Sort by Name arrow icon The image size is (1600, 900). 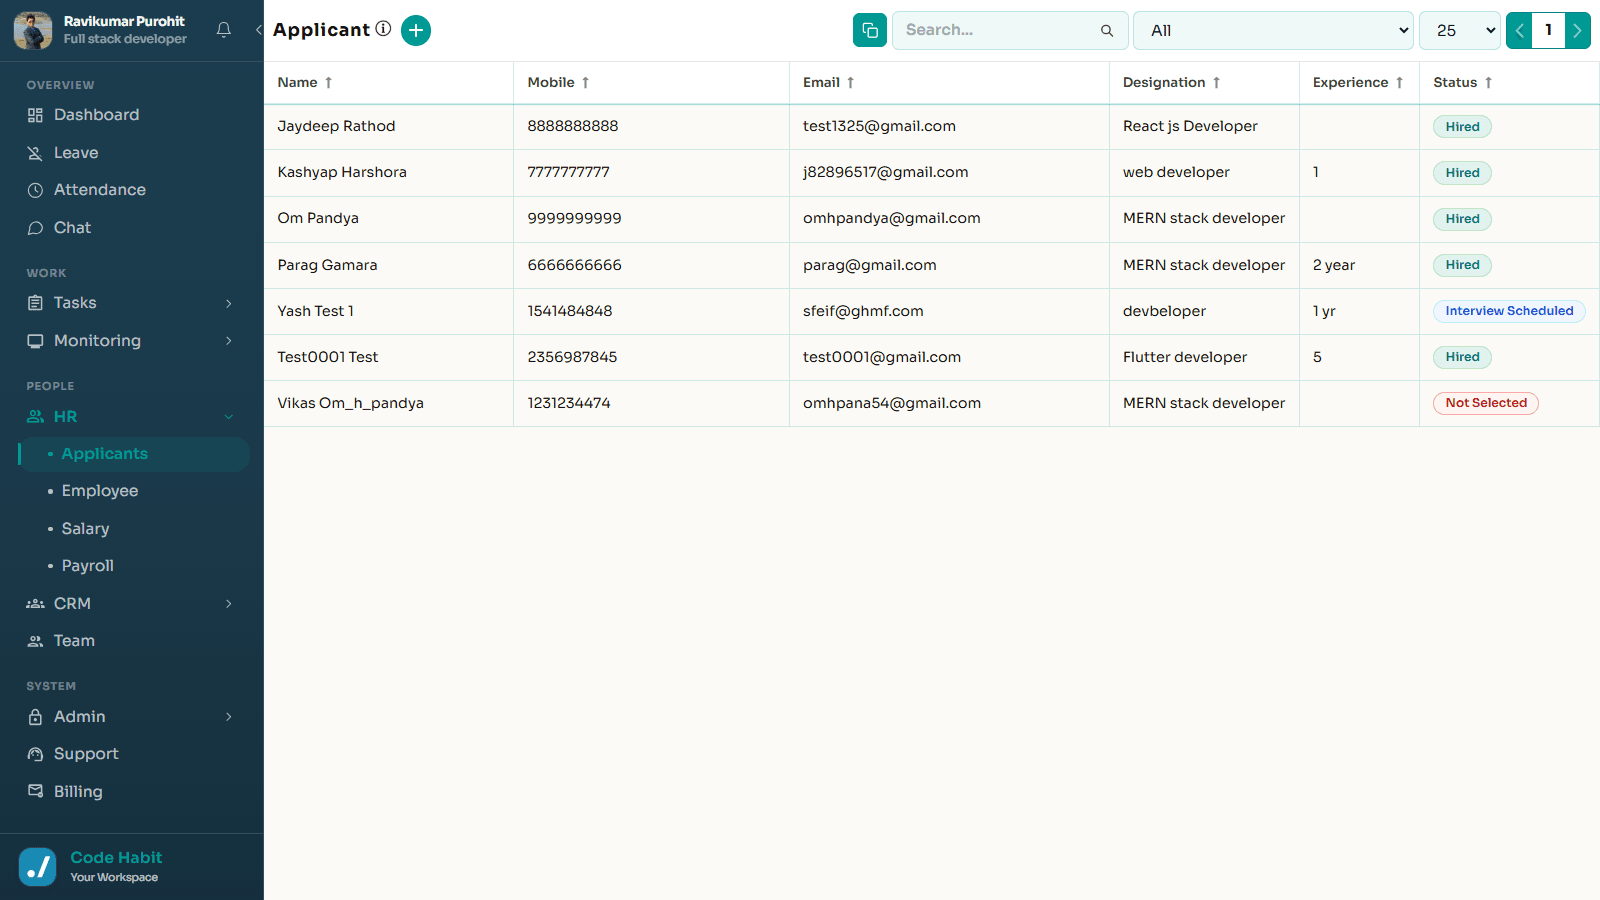328,83
